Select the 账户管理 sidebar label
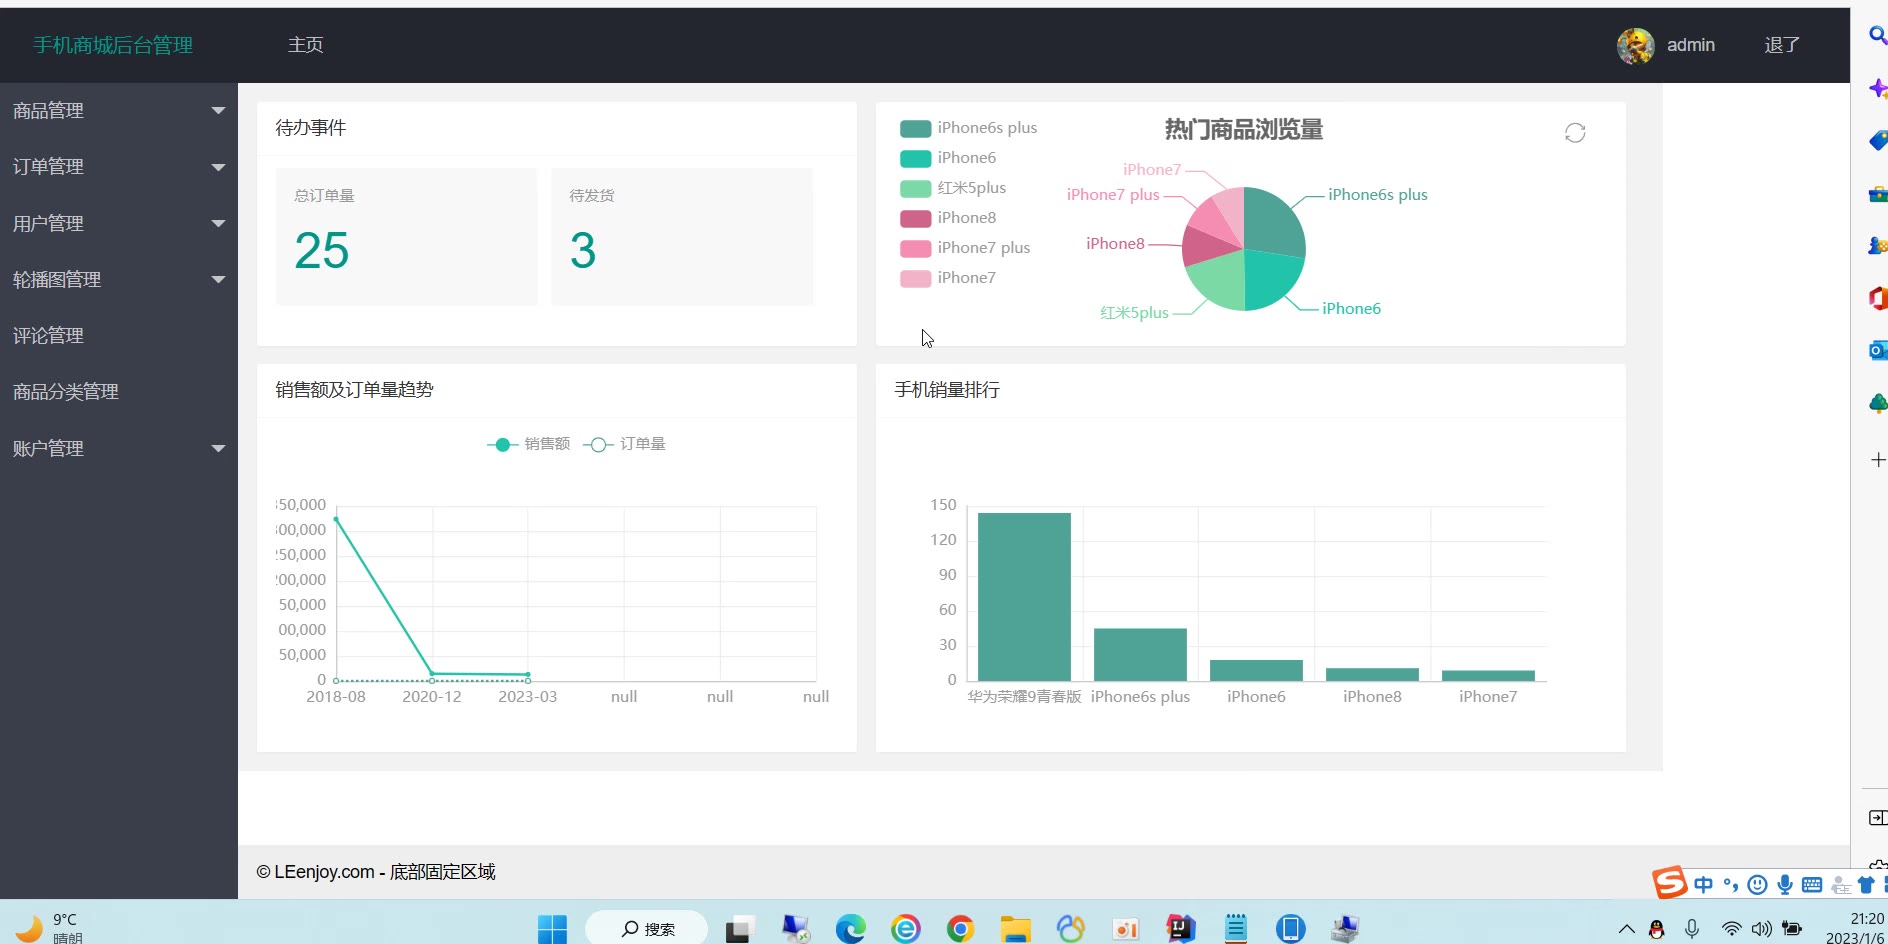This screenshot has height=944, width=1888. 48,449
